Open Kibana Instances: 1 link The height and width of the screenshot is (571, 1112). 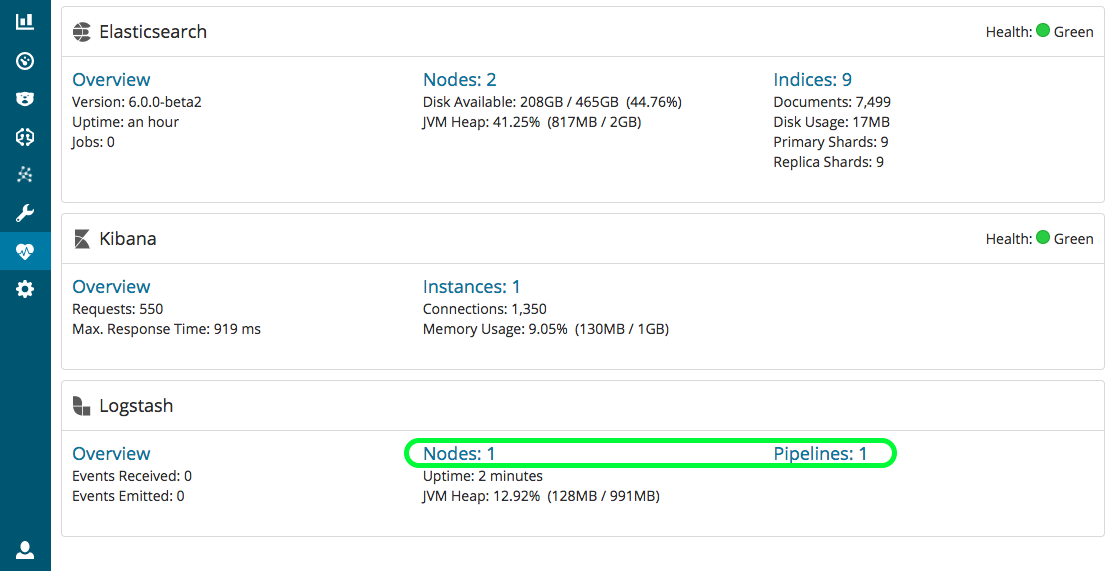pyautogui.click(x=471, y=287)
